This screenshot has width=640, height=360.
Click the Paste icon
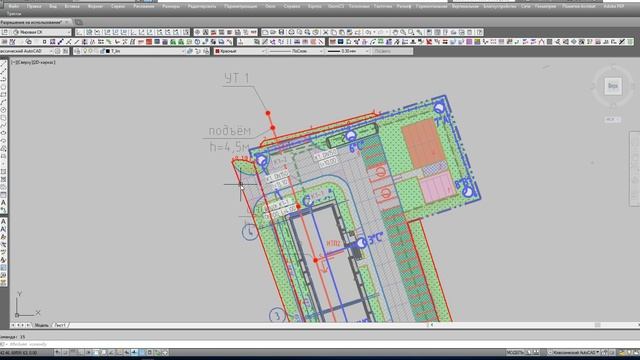(x=342, y=32)
